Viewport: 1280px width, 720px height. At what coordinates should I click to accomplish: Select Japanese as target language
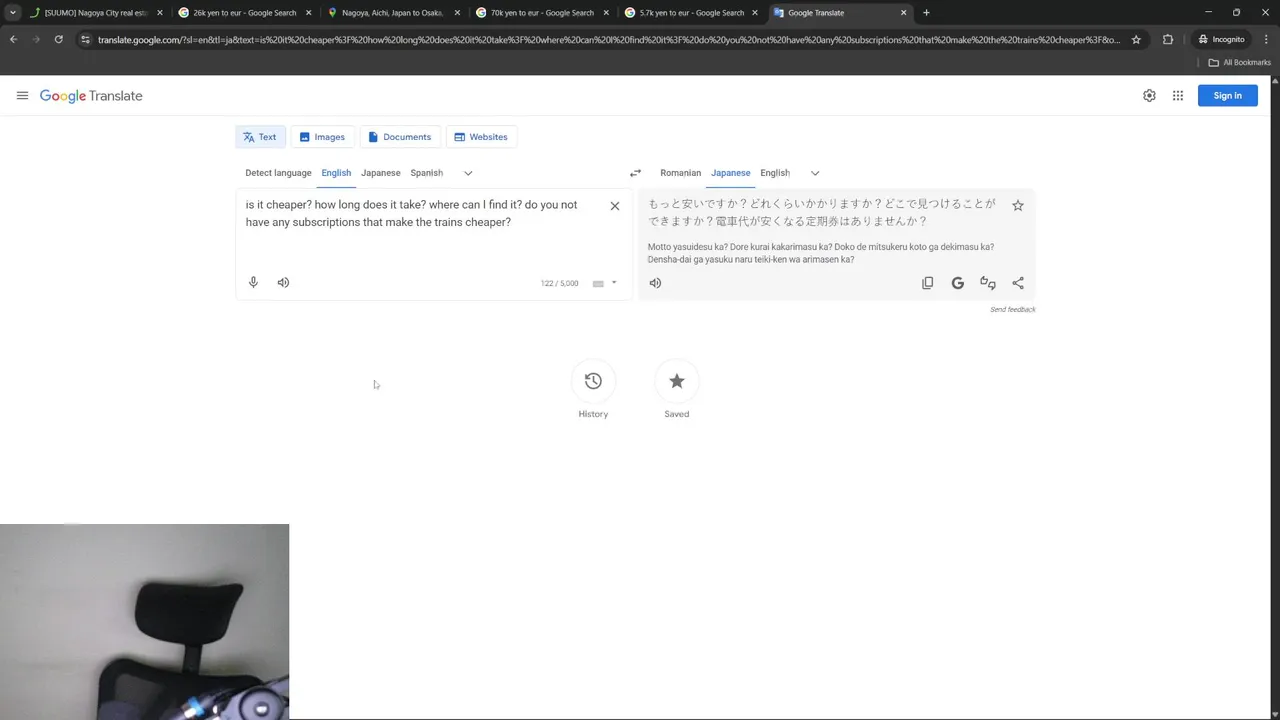click(730, 173)
